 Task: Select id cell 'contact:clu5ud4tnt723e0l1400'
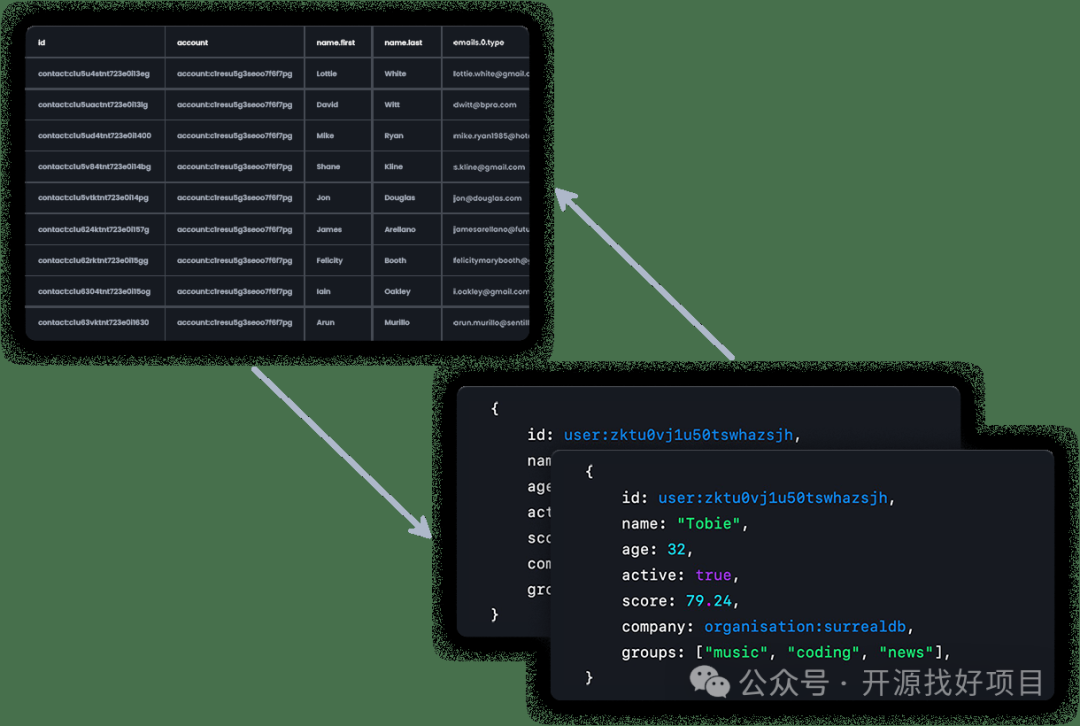point(94,136)
